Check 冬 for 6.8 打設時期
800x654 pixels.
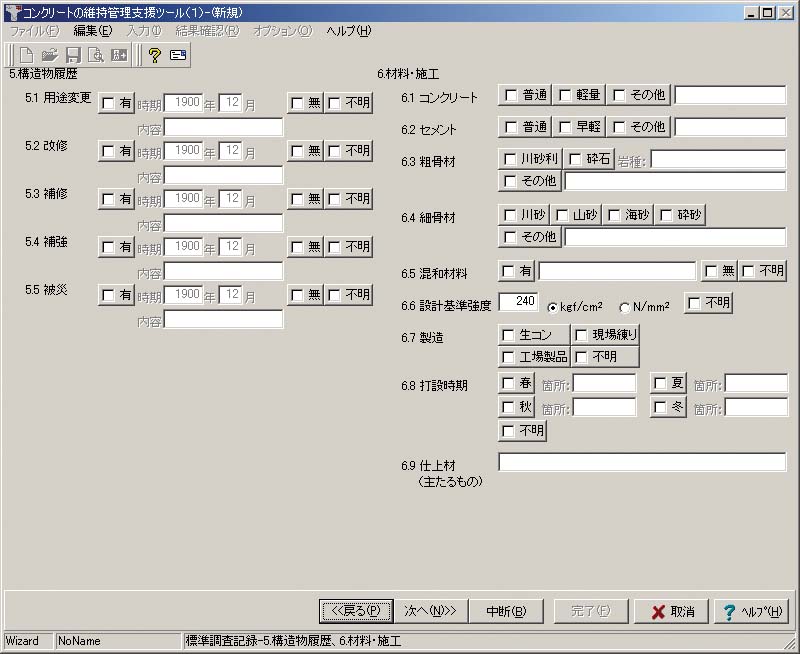pos(668,407)
